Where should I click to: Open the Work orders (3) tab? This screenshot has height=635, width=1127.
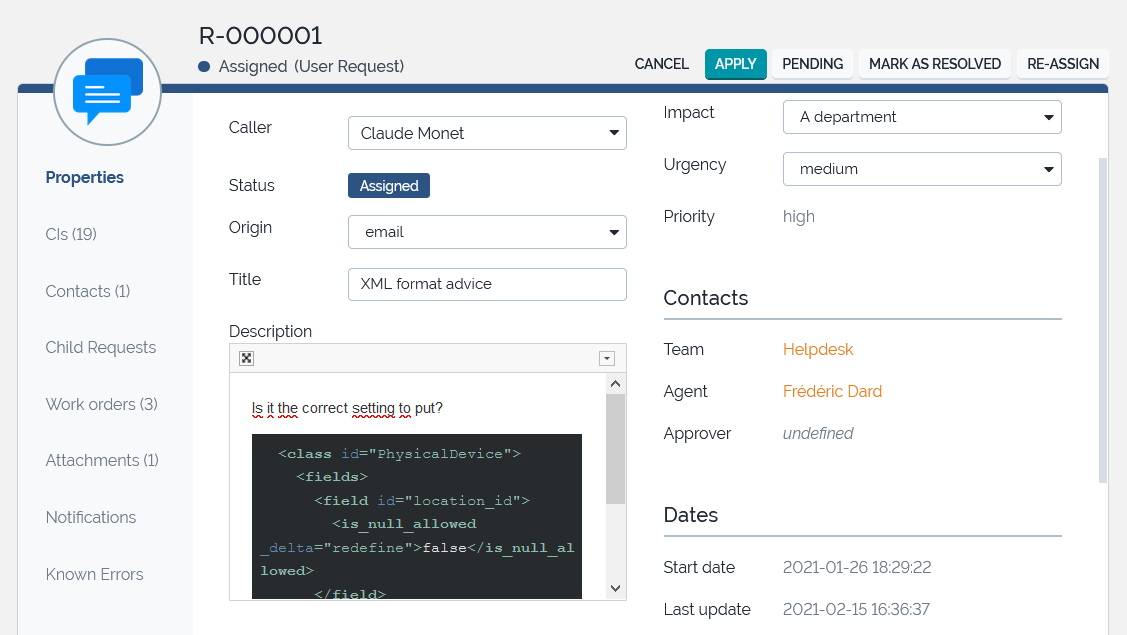click(x=101, y=404)
